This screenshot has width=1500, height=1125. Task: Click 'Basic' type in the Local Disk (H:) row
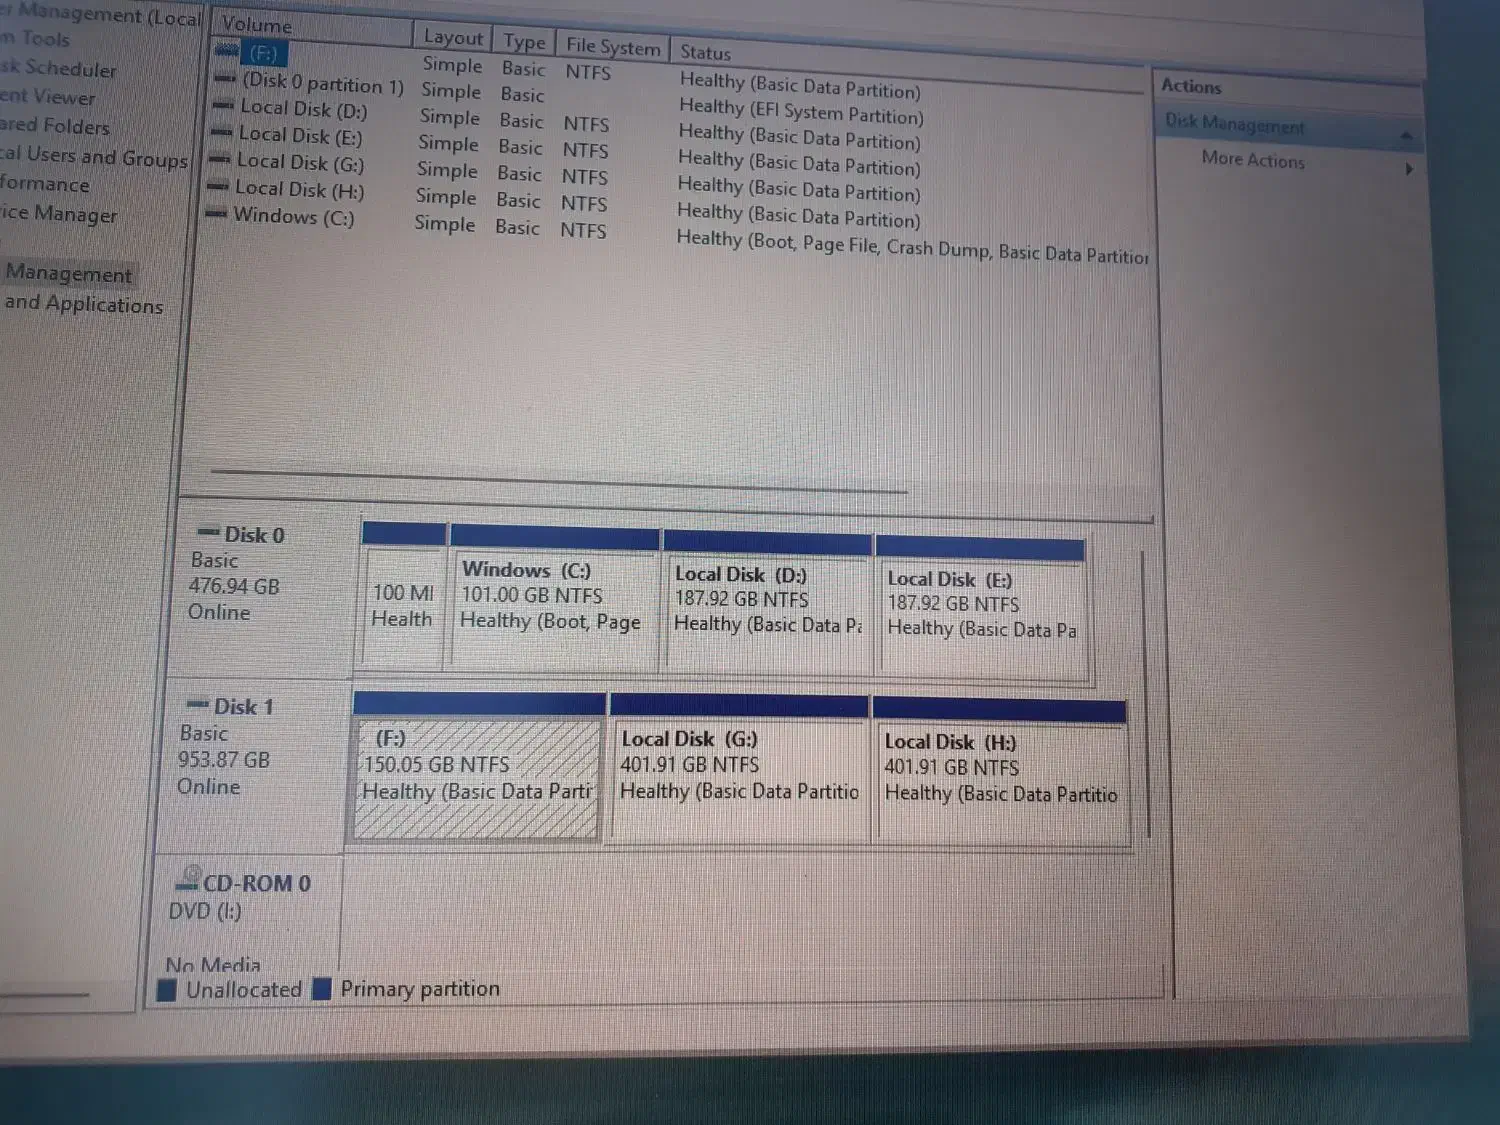(x=518, y=200)
